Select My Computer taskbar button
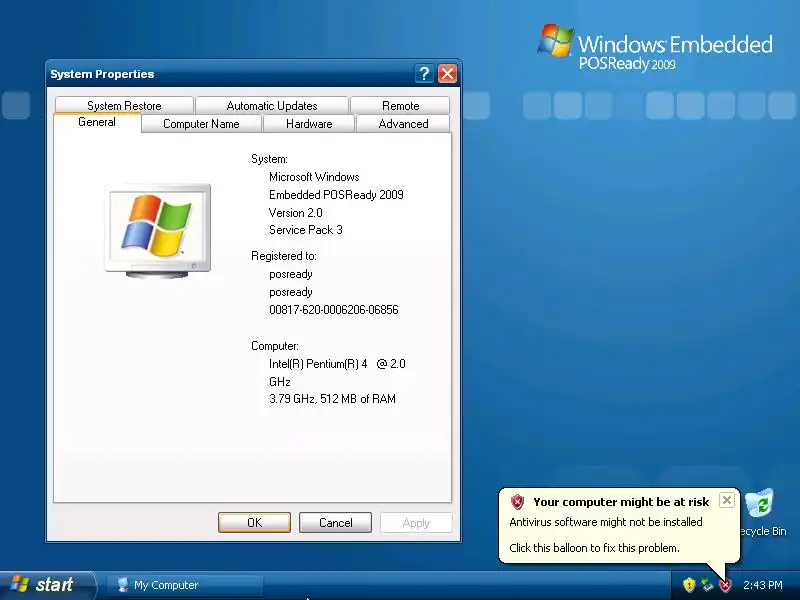Screen dimensions: 800x600 tap(185, 585)
